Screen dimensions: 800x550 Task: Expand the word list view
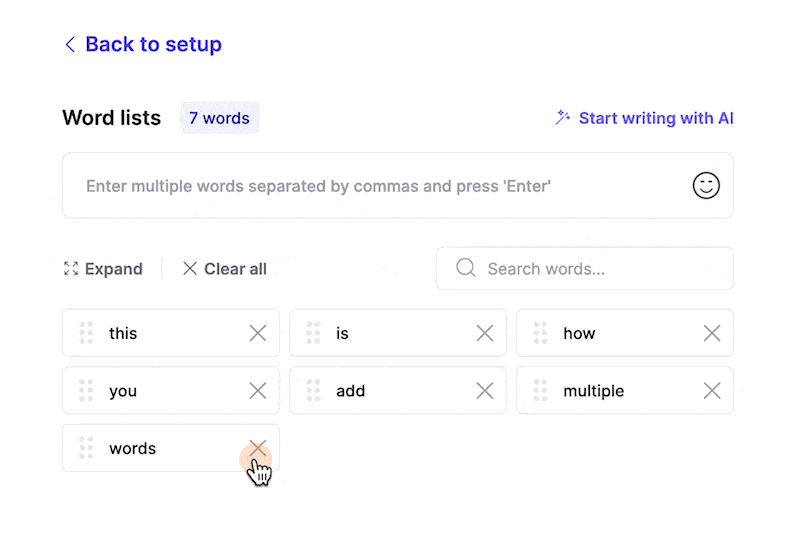(x=103, y=269)
